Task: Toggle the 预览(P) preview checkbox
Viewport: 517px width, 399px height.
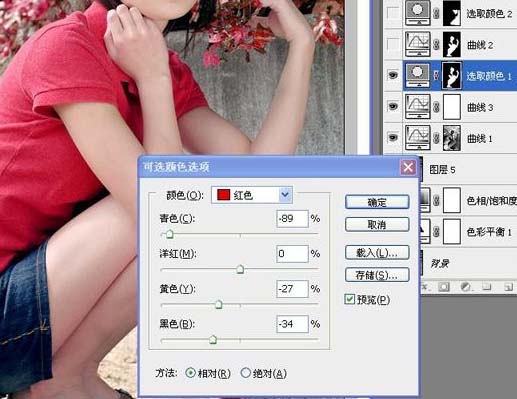Action: coord(349,299)
